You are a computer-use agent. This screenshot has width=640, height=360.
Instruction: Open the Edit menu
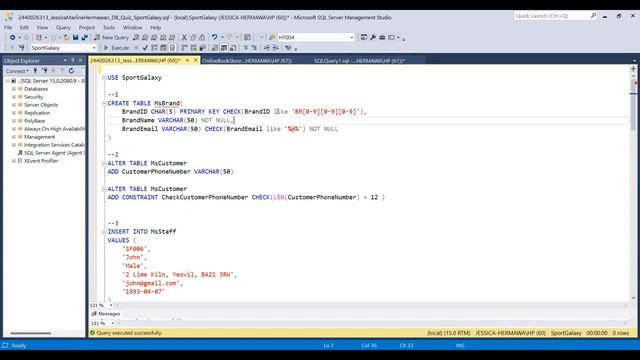tap(24, 27)
